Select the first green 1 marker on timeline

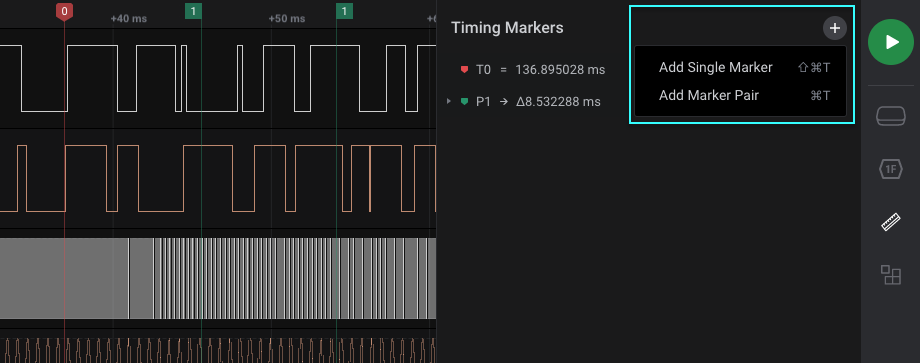click(x=193, y=11)
